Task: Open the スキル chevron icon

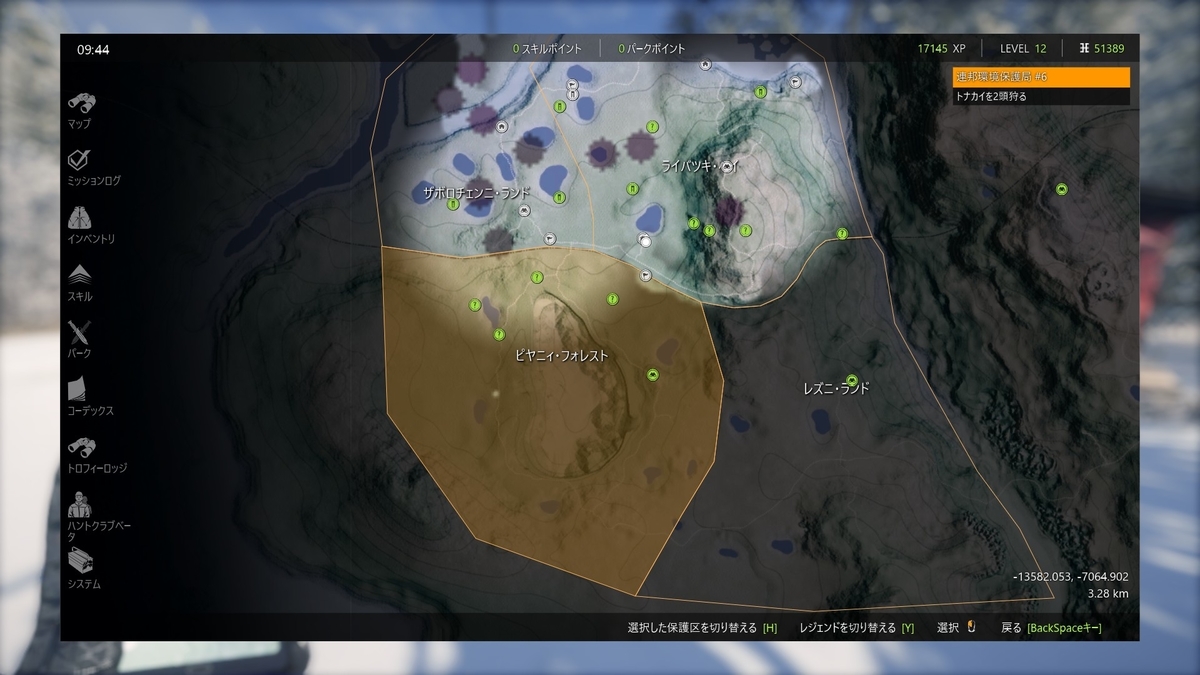Action: pyautogui.click(x=81, y=274)
